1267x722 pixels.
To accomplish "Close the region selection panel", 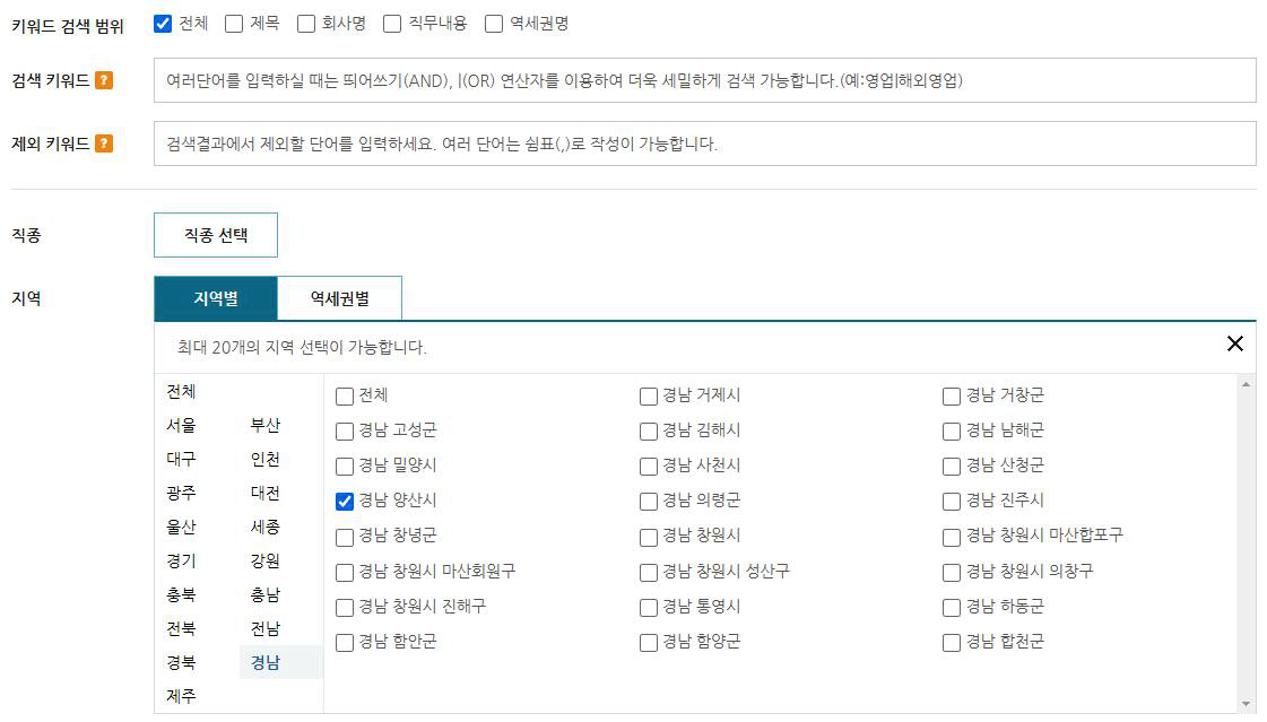I will coord(1235,344).
